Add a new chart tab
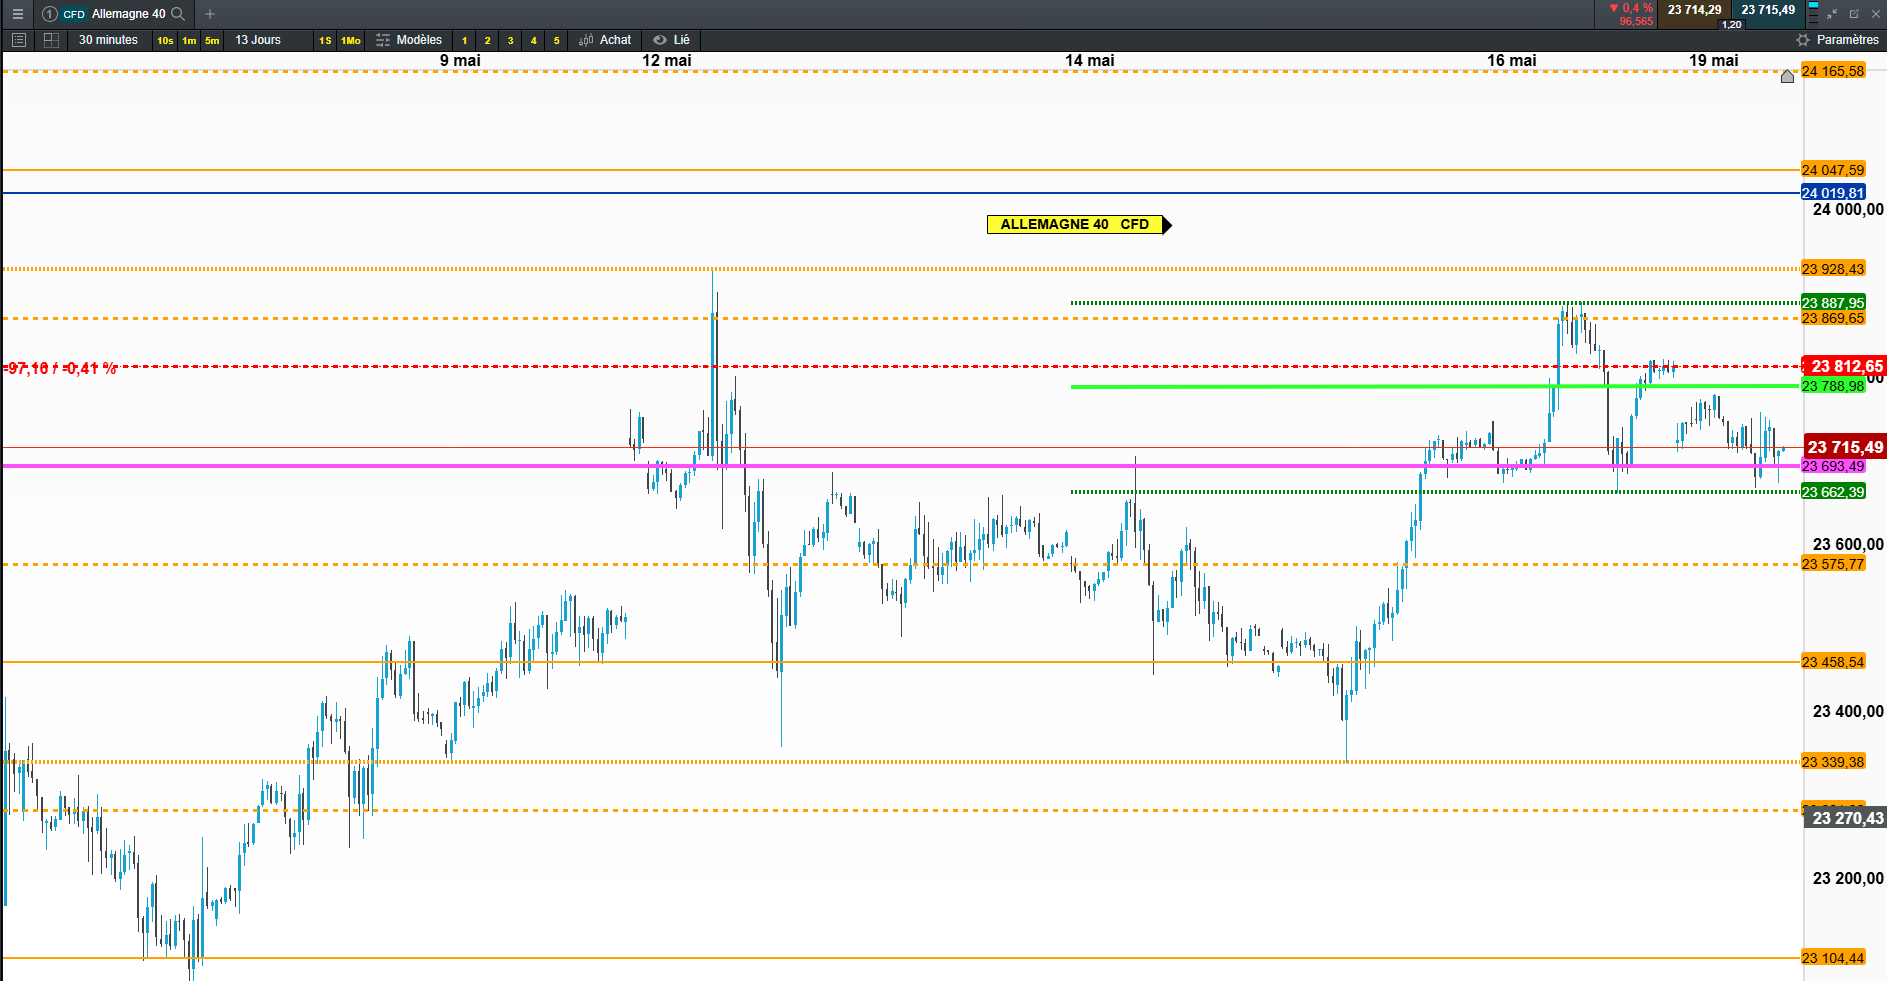 pyautogui.click(x=210, y=14)
